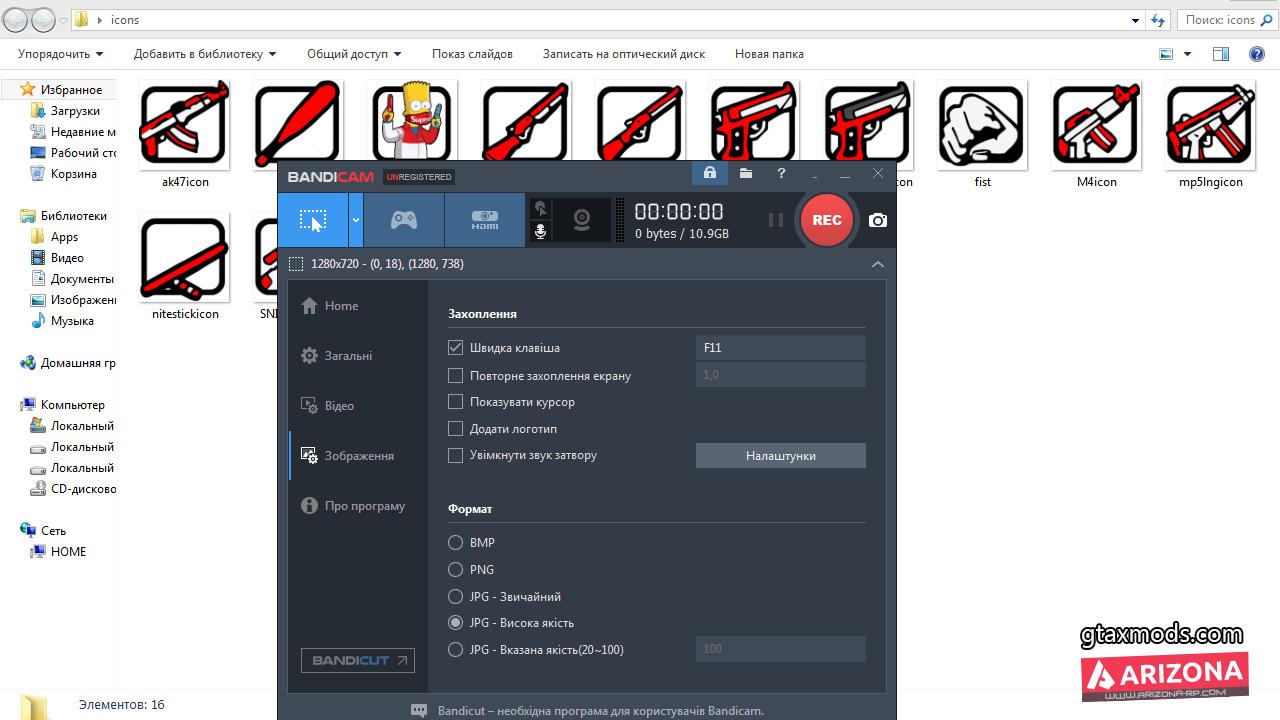Choose PNG image format
Viewport: 1280px width, 720px height.
click(456, 570)
